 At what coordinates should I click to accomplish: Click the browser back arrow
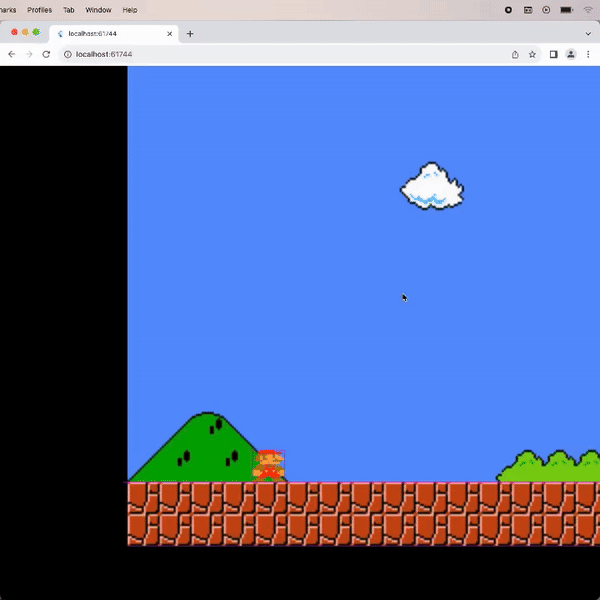[x=11, y=54]
